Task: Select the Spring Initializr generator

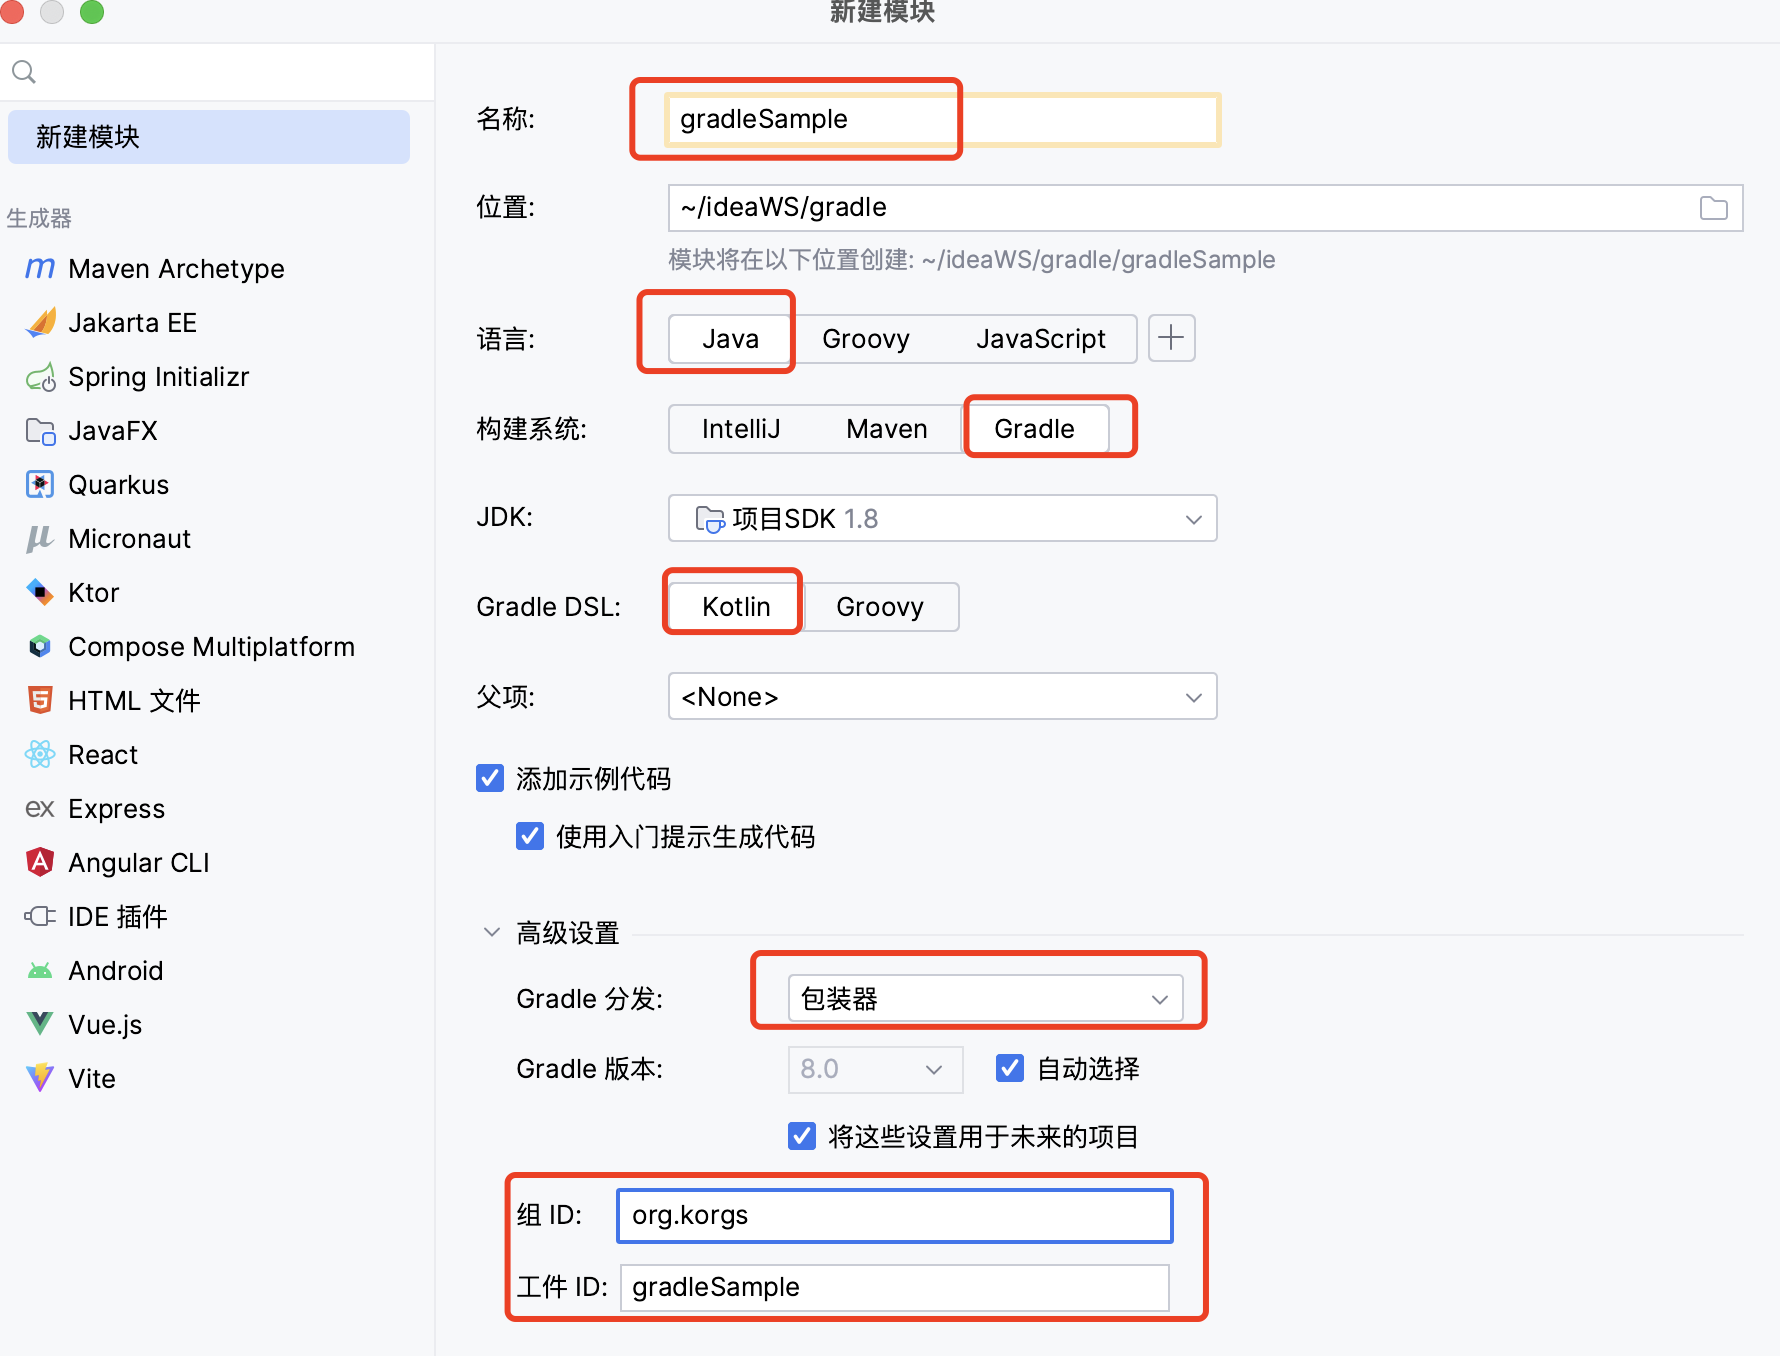Action: [158, 377]
